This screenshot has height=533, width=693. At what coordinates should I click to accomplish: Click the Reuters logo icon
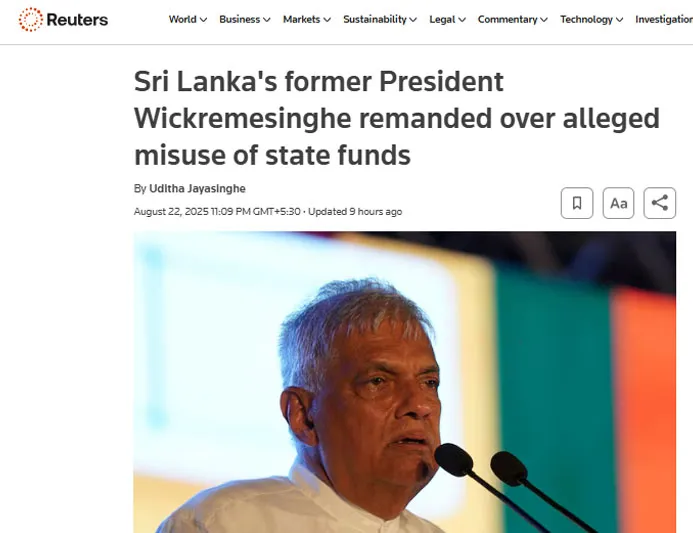(x=30, y=19)
